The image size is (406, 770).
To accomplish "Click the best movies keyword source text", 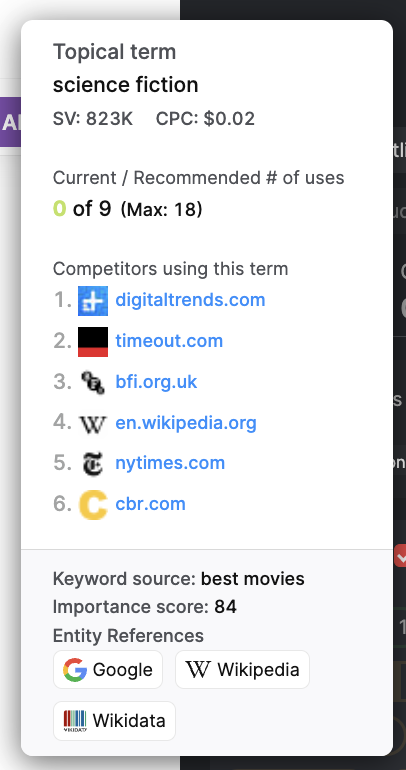I will coord(252,578).
